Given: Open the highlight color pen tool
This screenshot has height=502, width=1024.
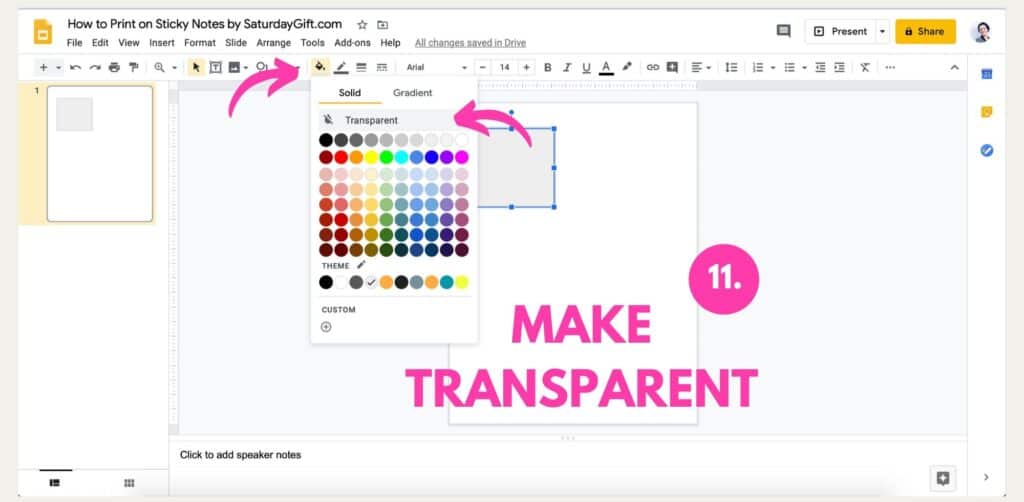Looking at the screenshot, I should click(627, 67).
